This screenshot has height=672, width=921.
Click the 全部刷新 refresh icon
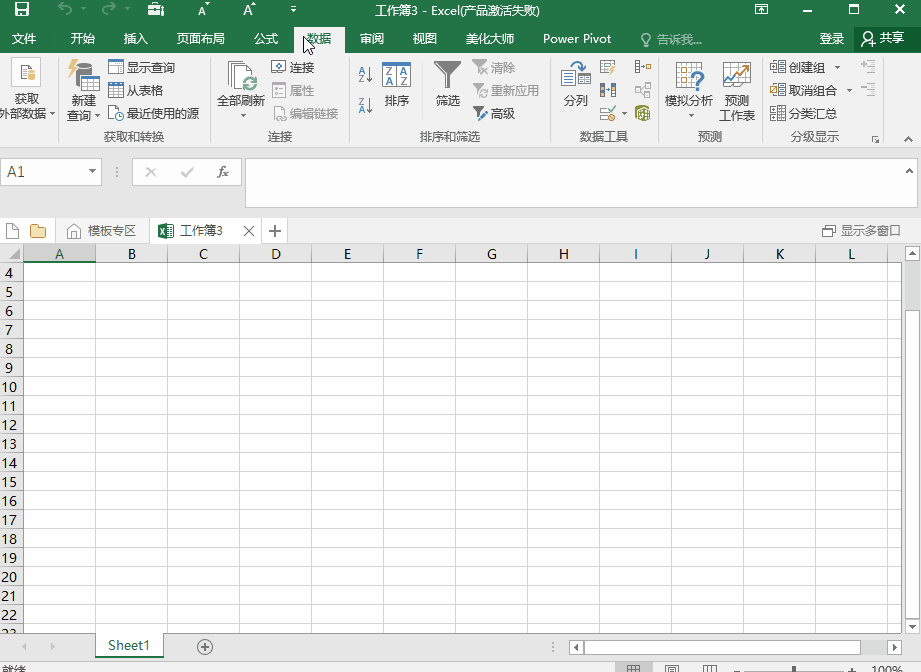tap(241, 76)
